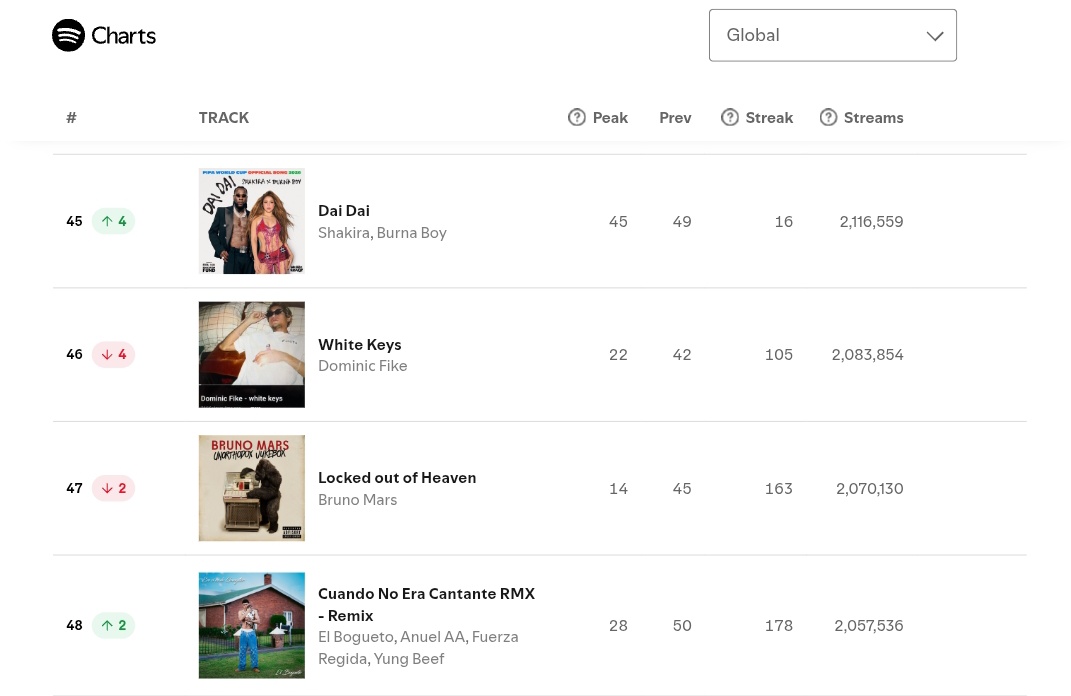Click the Streams column header
1071x696 pixels.
click(873, 117)
